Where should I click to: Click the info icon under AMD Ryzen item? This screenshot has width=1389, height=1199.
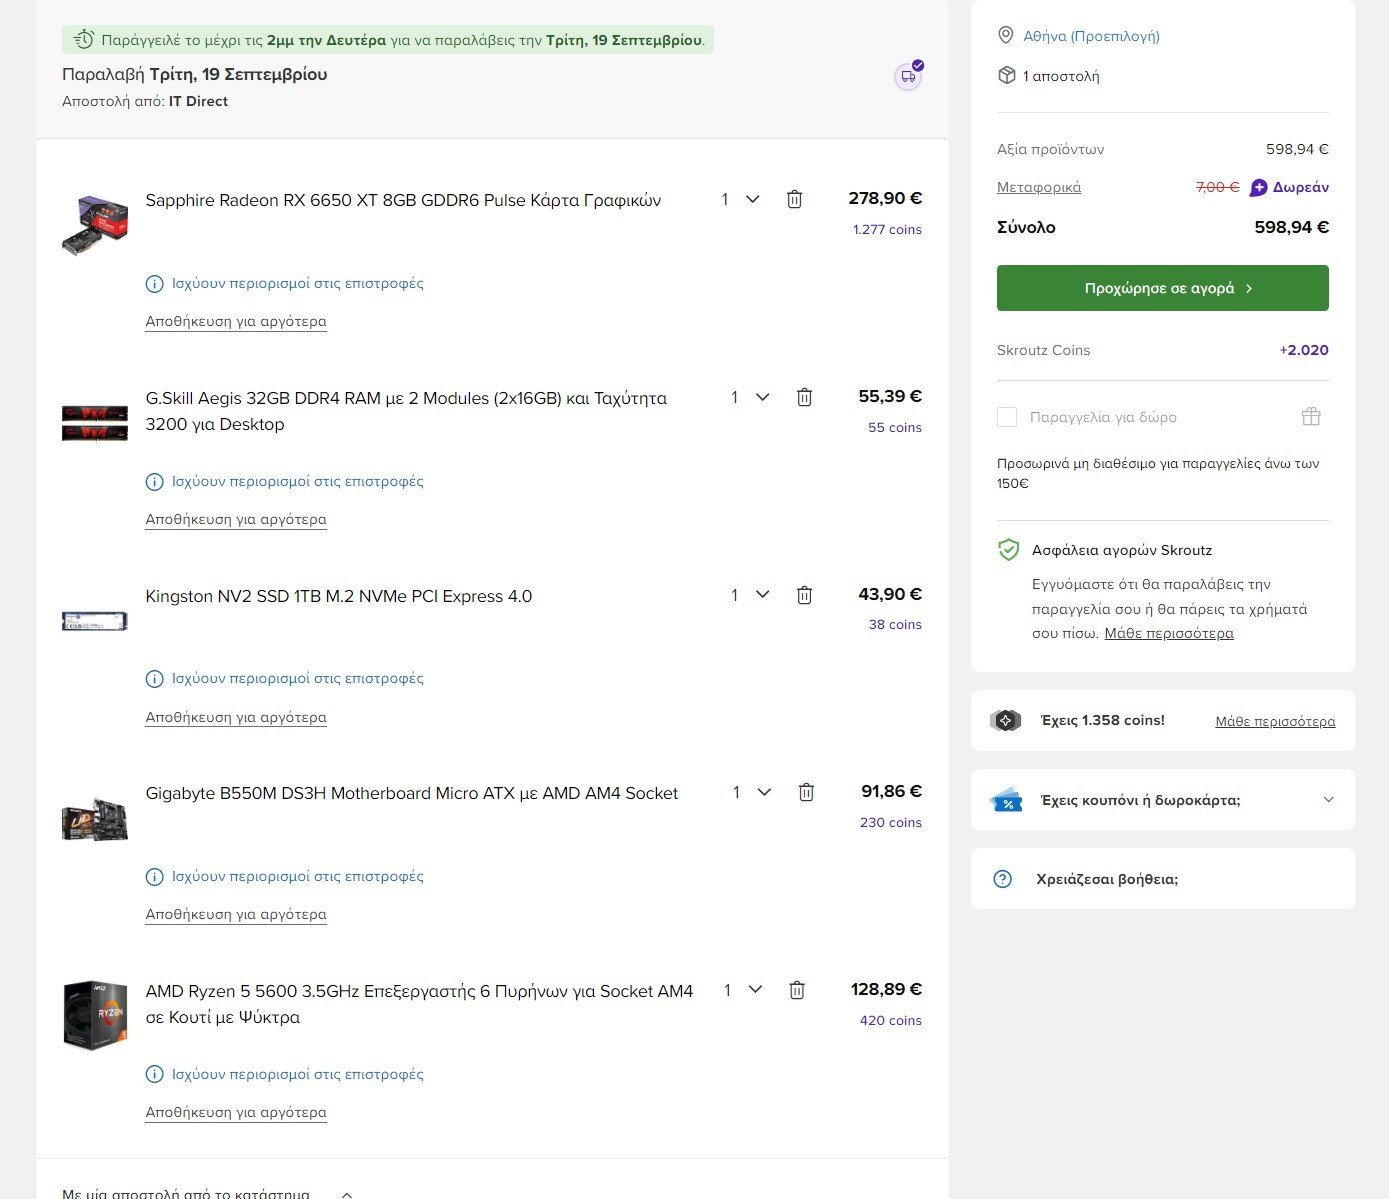(155, 1075)
